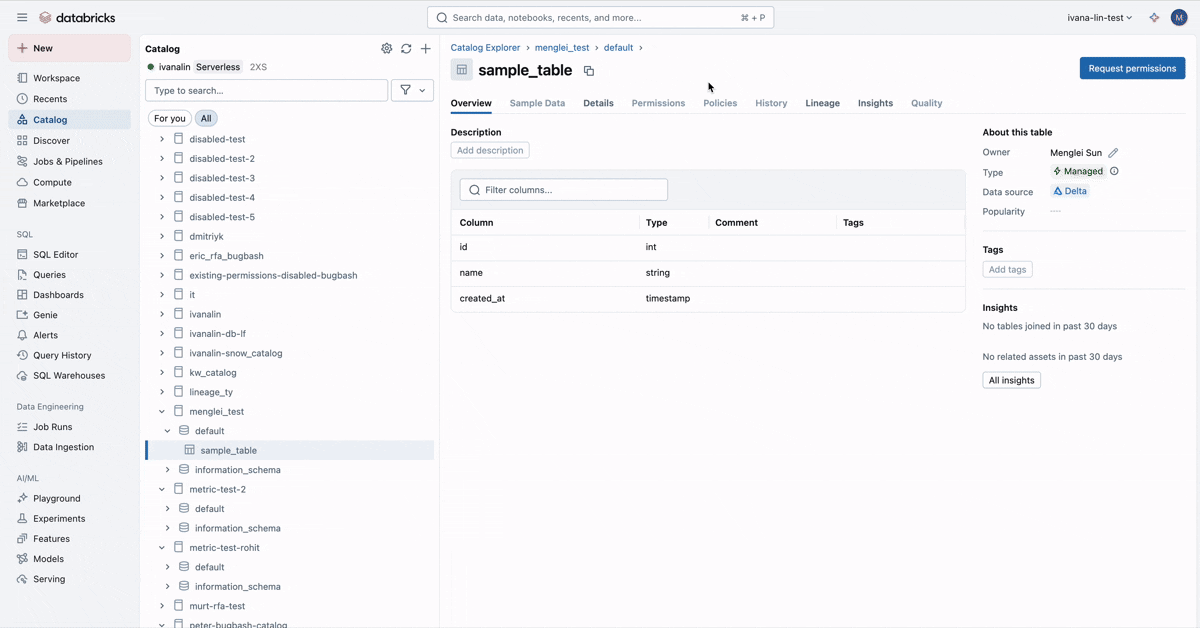Edit the table owner with pencil icon
This screenshot has width=1200, height=628.
tap(1113, 153)
